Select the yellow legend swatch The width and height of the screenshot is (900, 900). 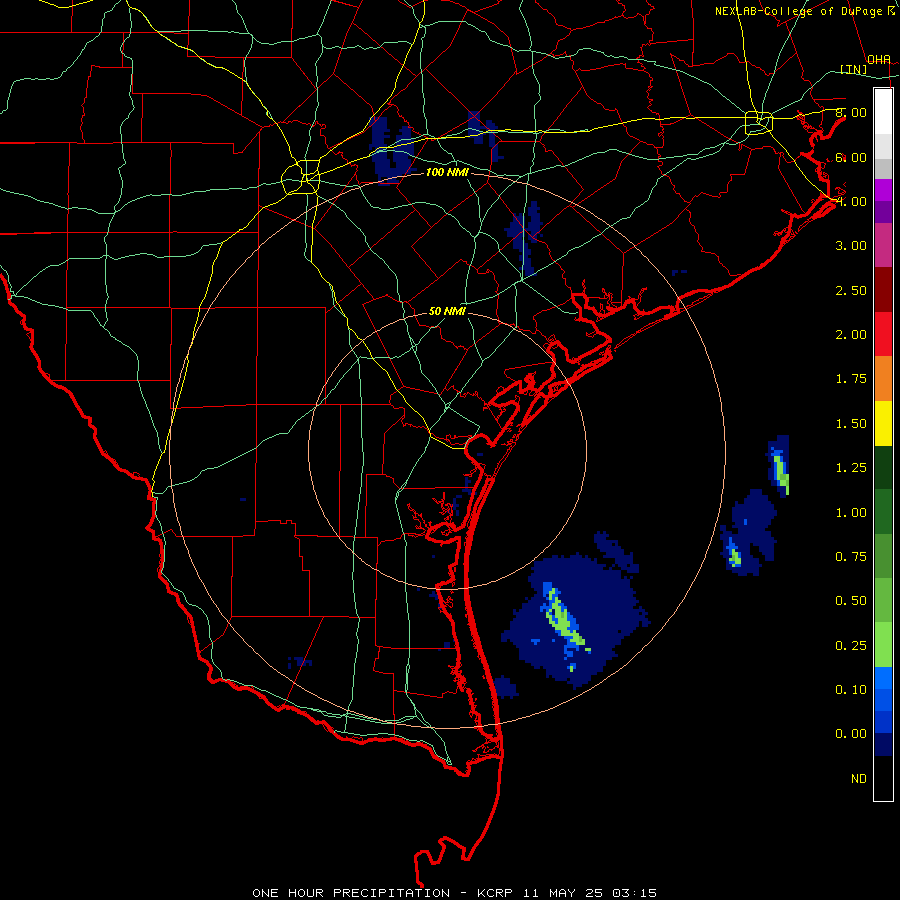click(x=883, y=423)
